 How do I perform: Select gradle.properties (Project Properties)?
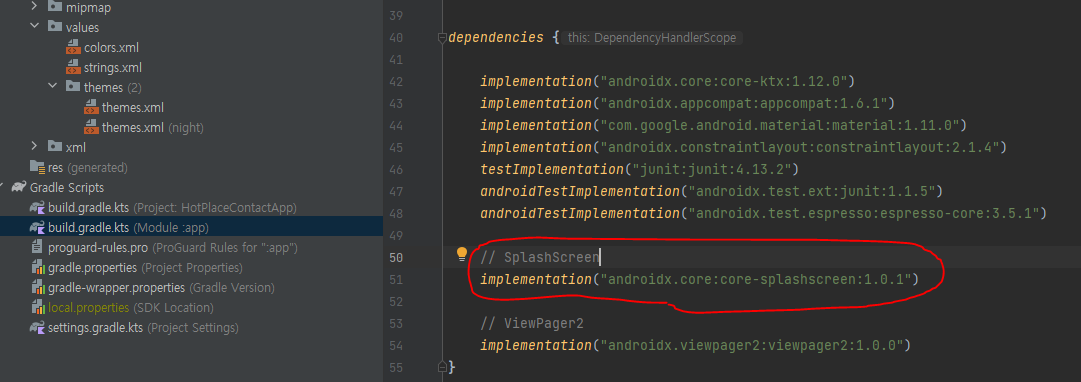click(145, 267)
